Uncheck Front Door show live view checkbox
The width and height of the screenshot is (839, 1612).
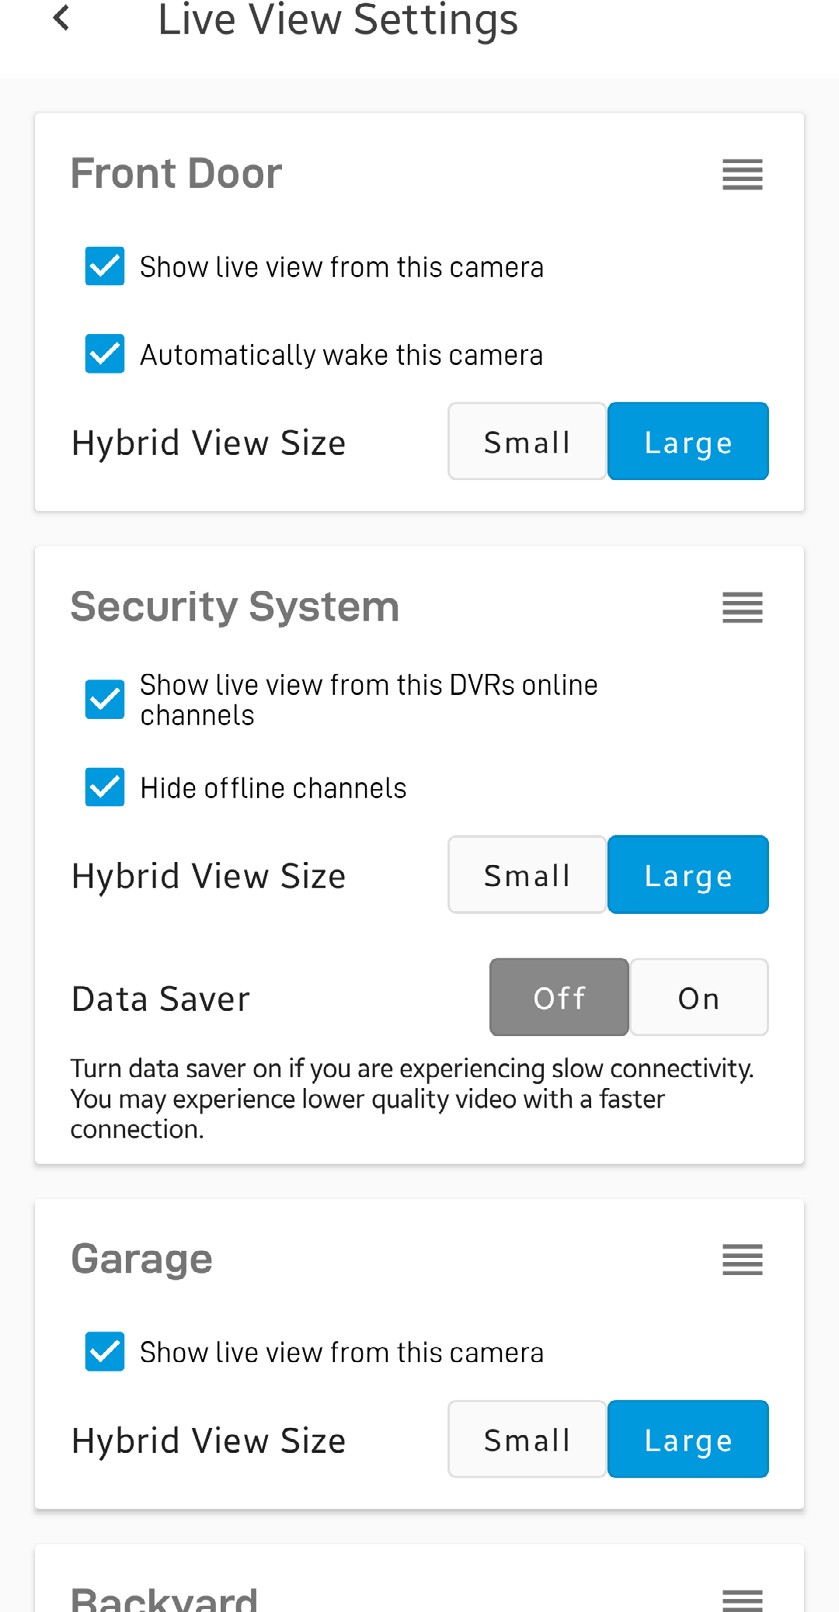coord(105,267)
